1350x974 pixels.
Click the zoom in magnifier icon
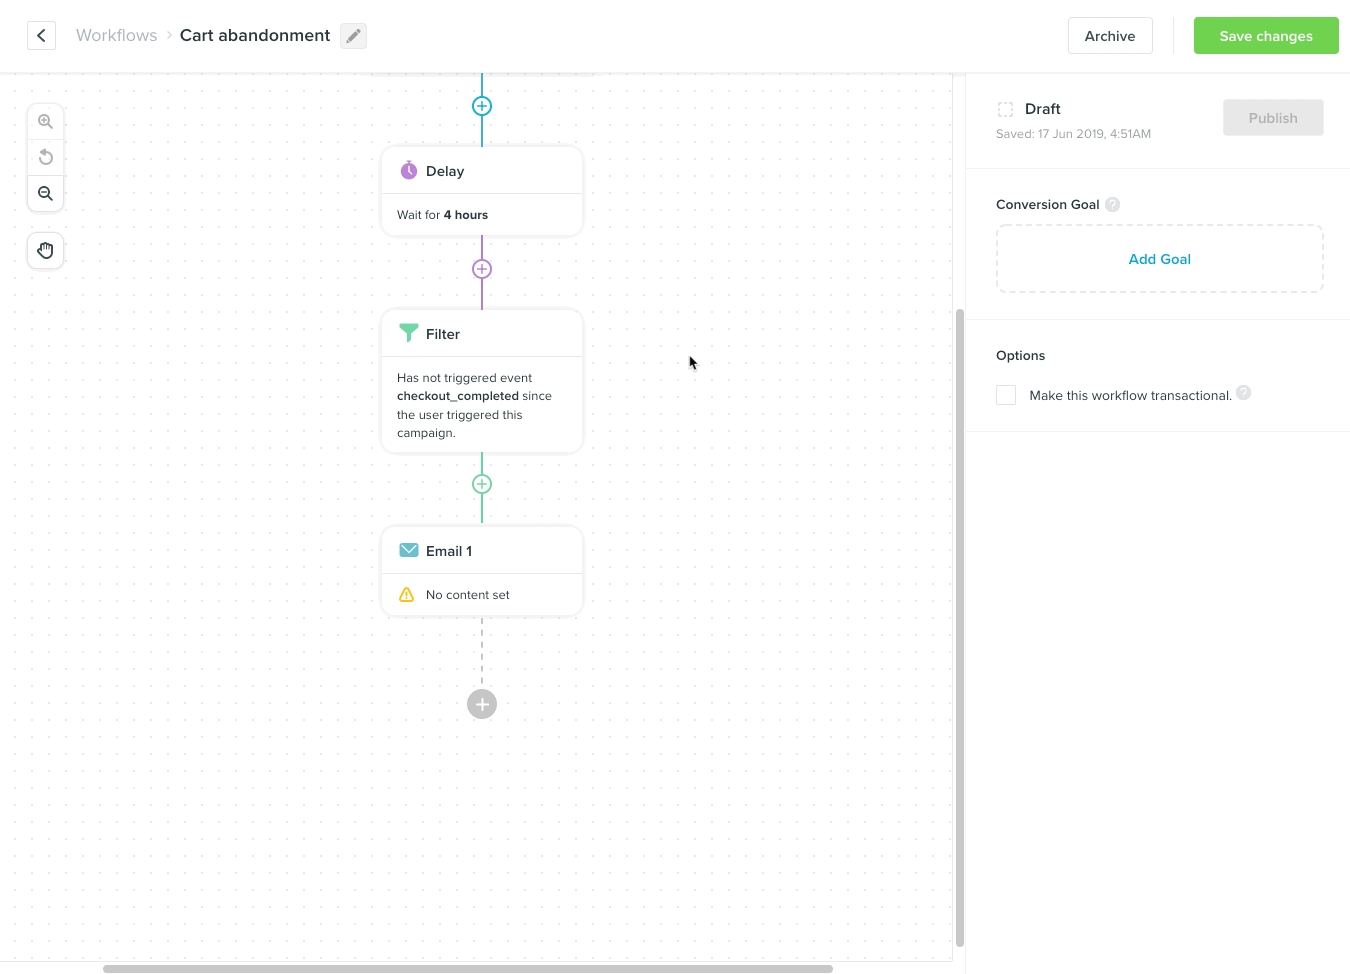(x=45, y=122)
